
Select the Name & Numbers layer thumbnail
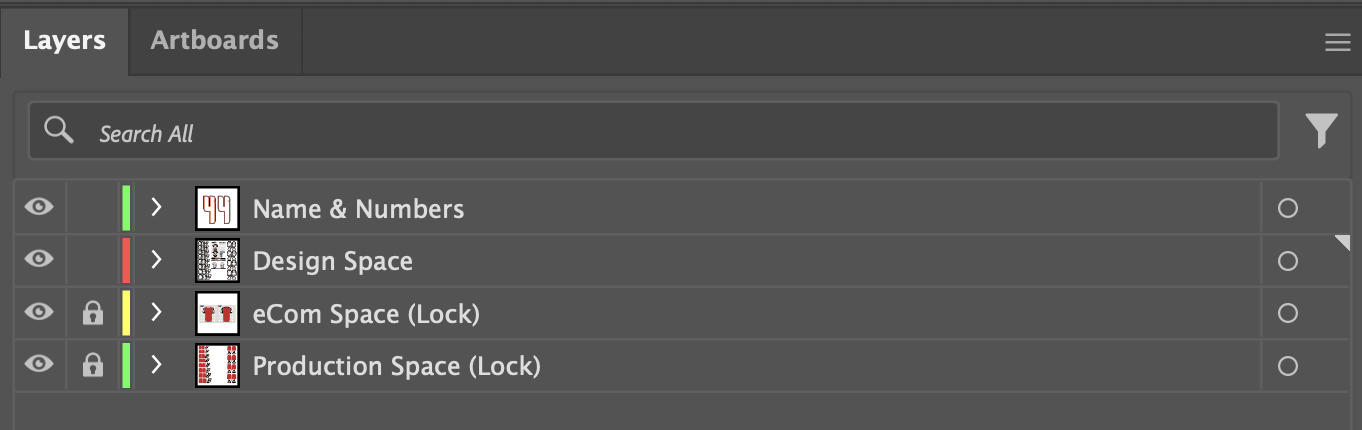point(217,209)
